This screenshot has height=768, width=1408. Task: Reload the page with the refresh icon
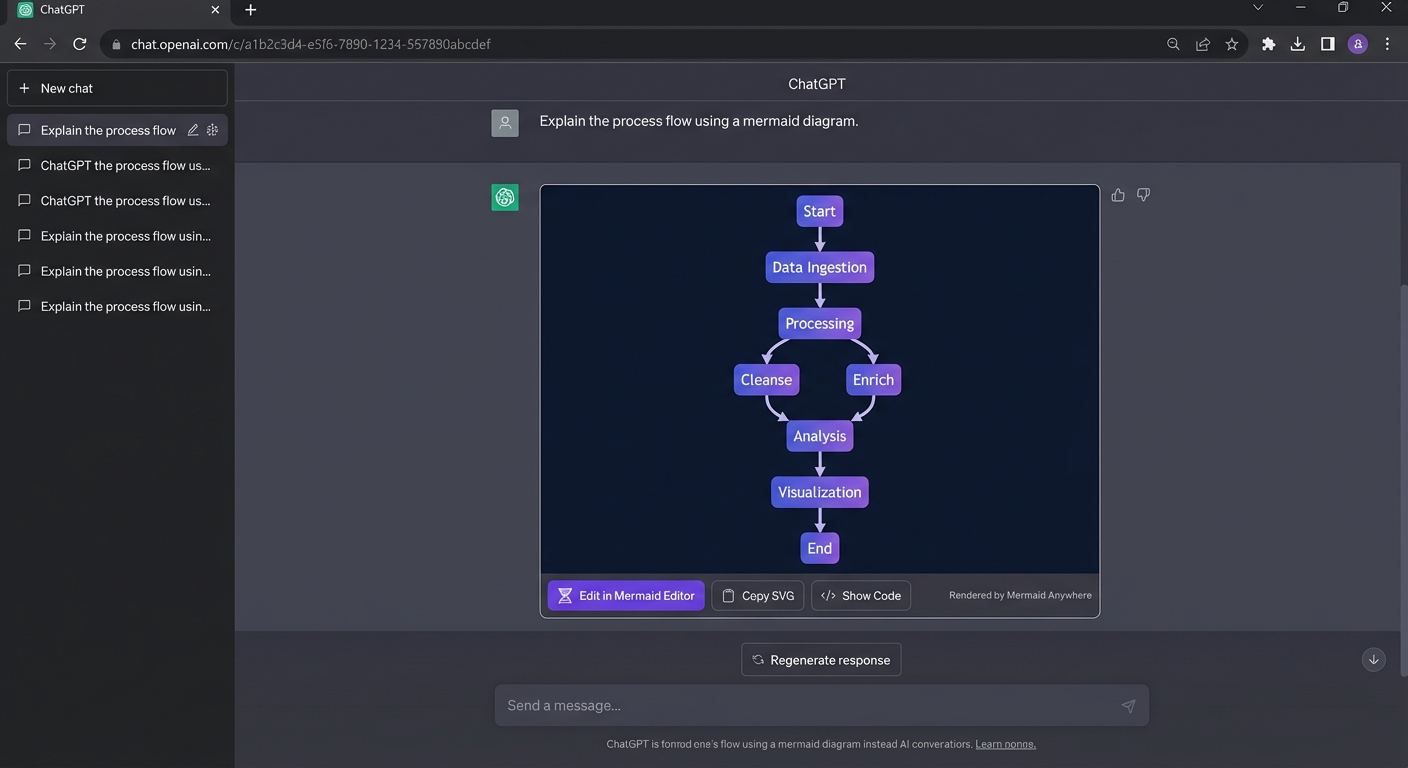80,44
